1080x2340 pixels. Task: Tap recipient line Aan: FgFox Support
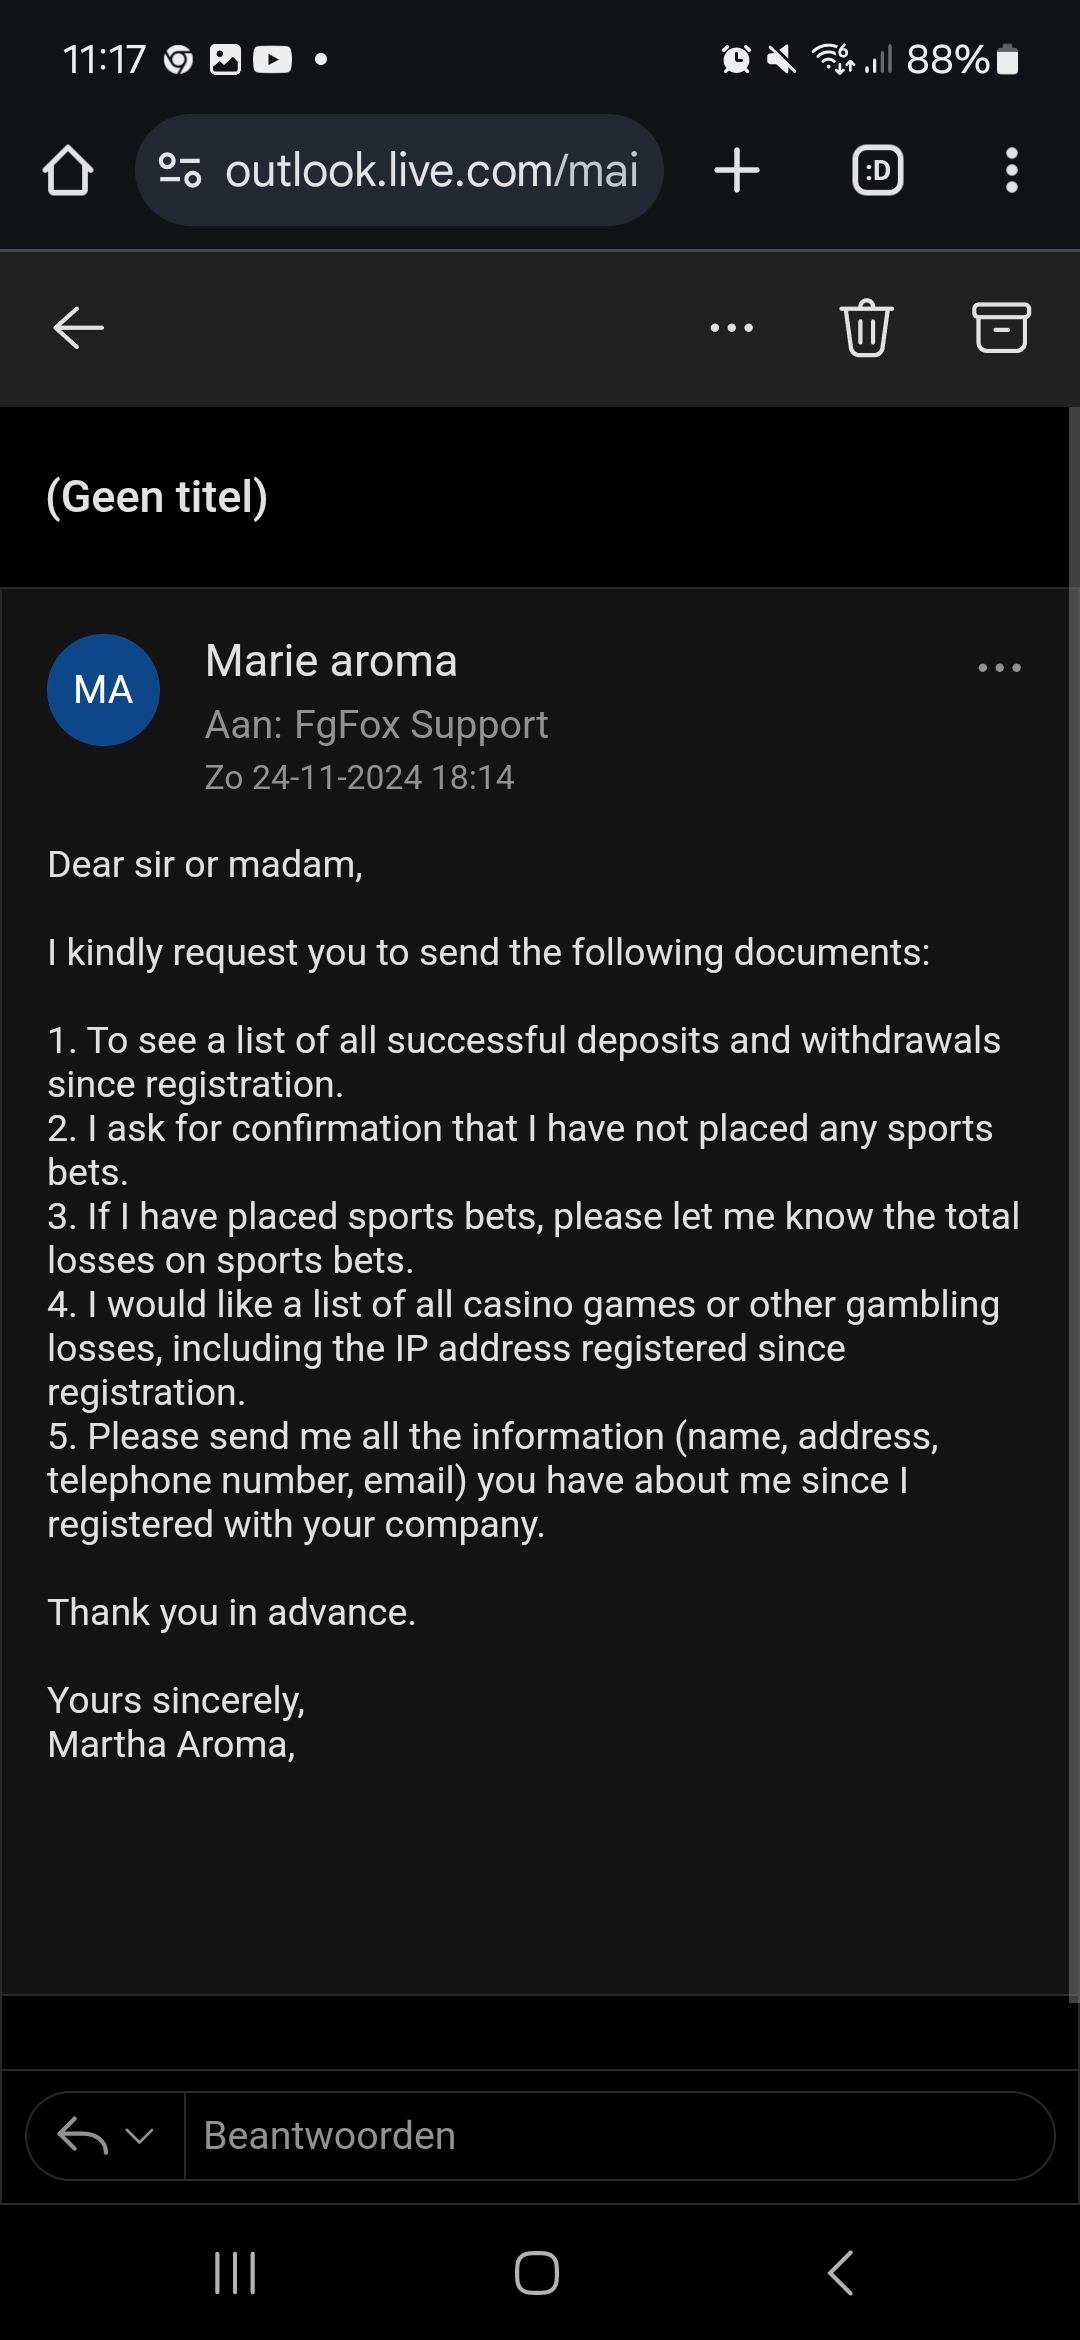point(376,724)
